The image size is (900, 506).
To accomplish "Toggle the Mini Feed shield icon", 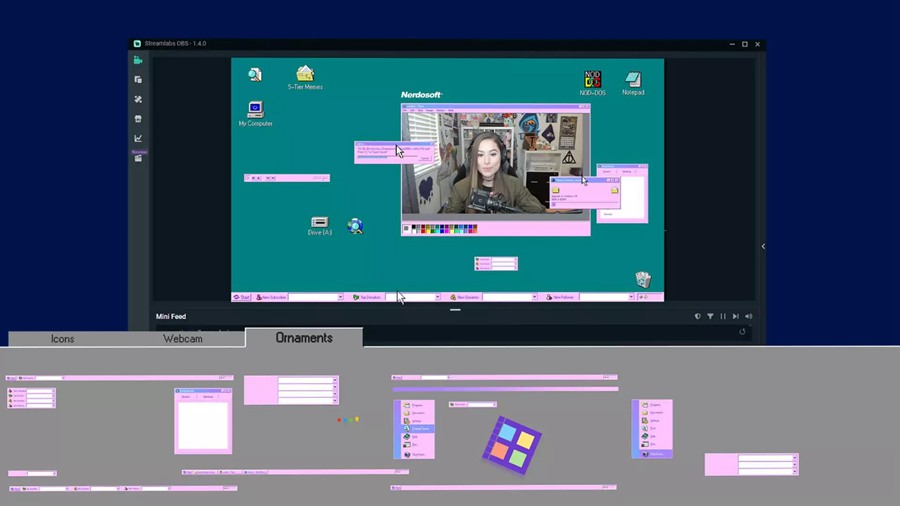I will pyautogui.click(x=698, y=316).
